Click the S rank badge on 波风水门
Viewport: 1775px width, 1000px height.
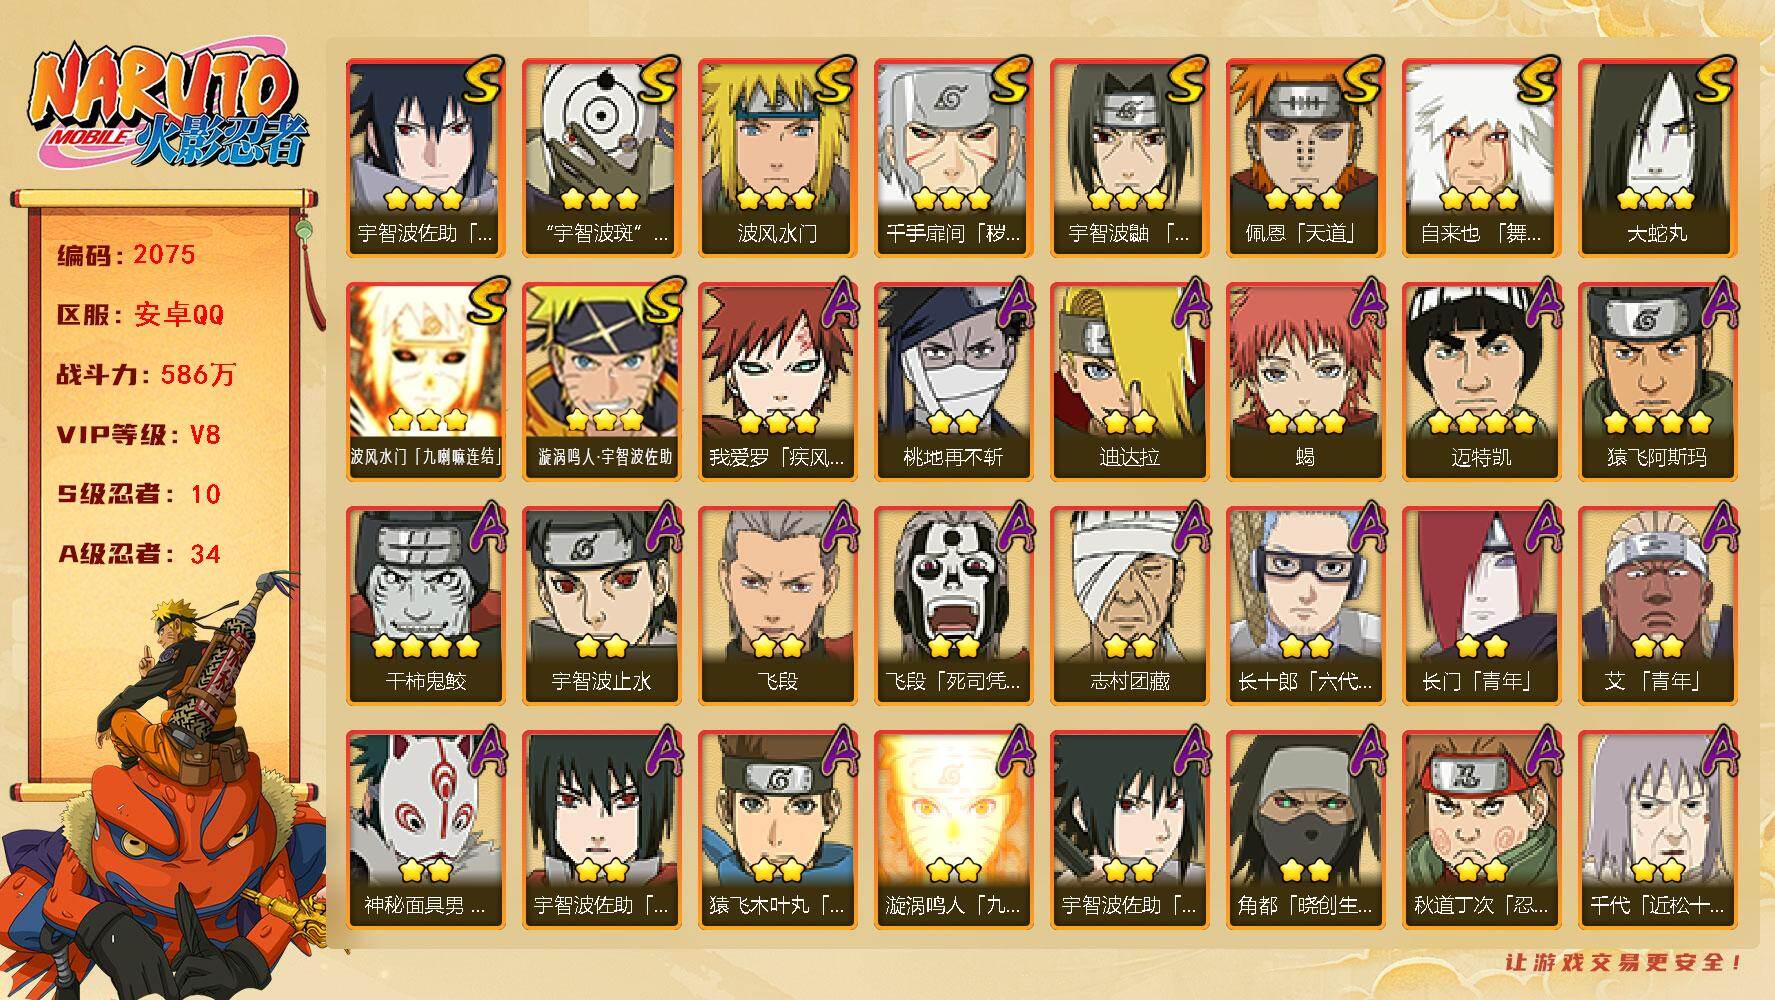tap(832, 80)
